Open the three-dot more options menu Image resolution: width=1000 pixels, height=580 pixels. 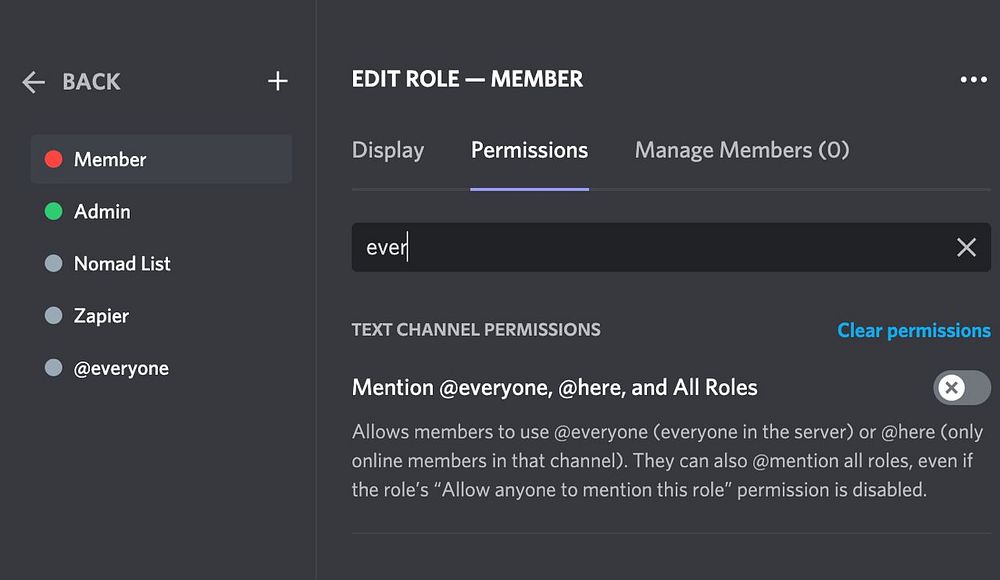coord(973,80)
